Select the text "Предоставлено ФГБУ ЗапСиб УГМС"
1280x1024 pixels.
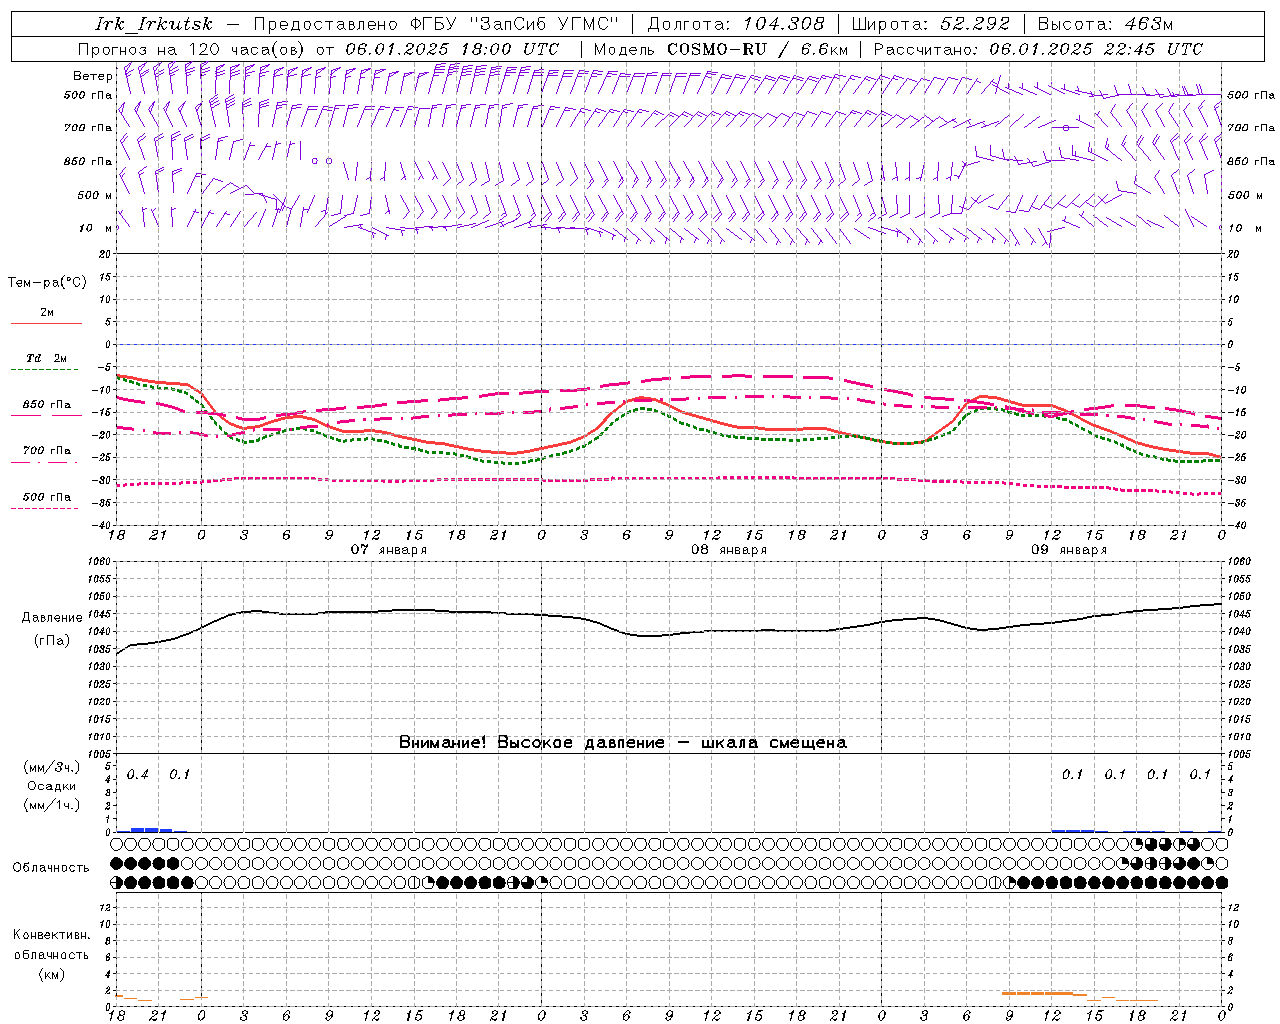pyautogui.click(x=436, y=24)
